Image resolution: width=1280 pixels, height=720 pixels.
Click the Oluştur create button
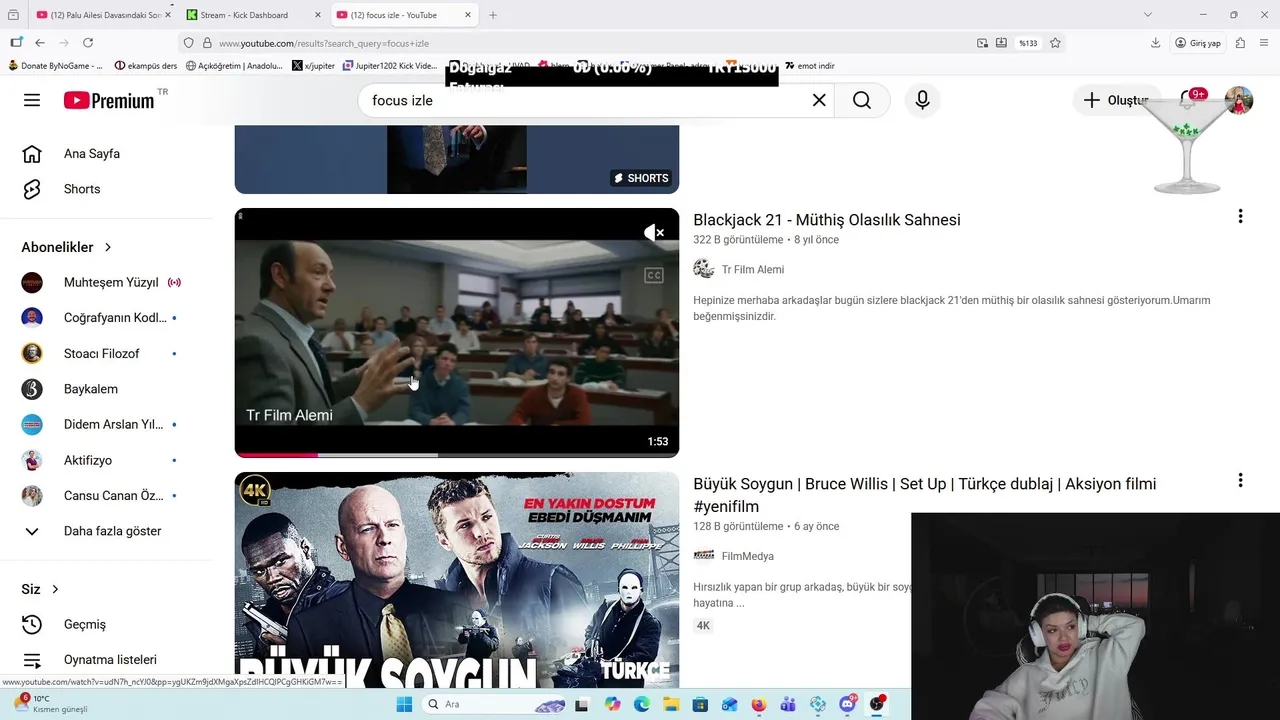pyautogui.click(x=1117, y=100)
